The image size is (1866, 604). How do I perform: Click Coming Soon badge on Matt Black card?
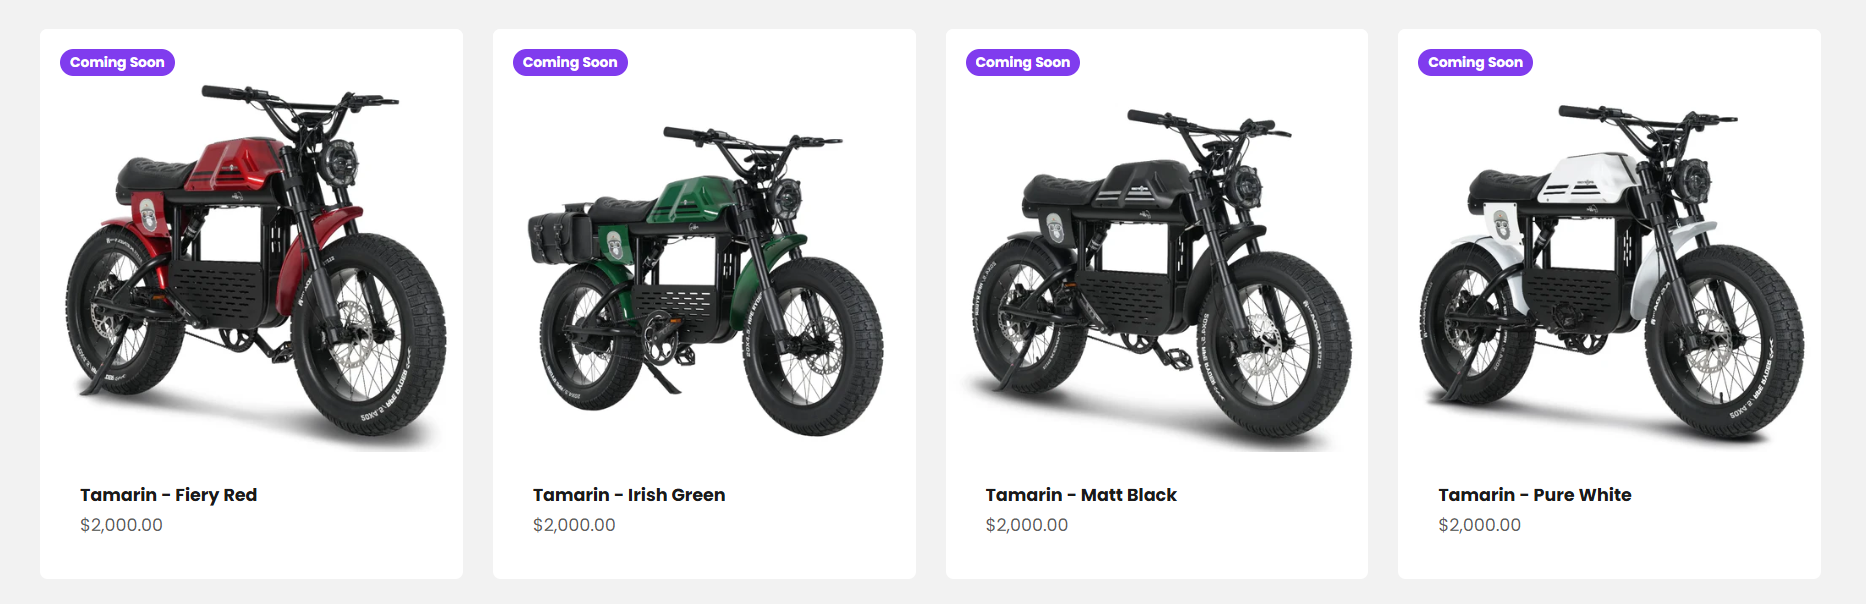click(x=1022, y=62)
